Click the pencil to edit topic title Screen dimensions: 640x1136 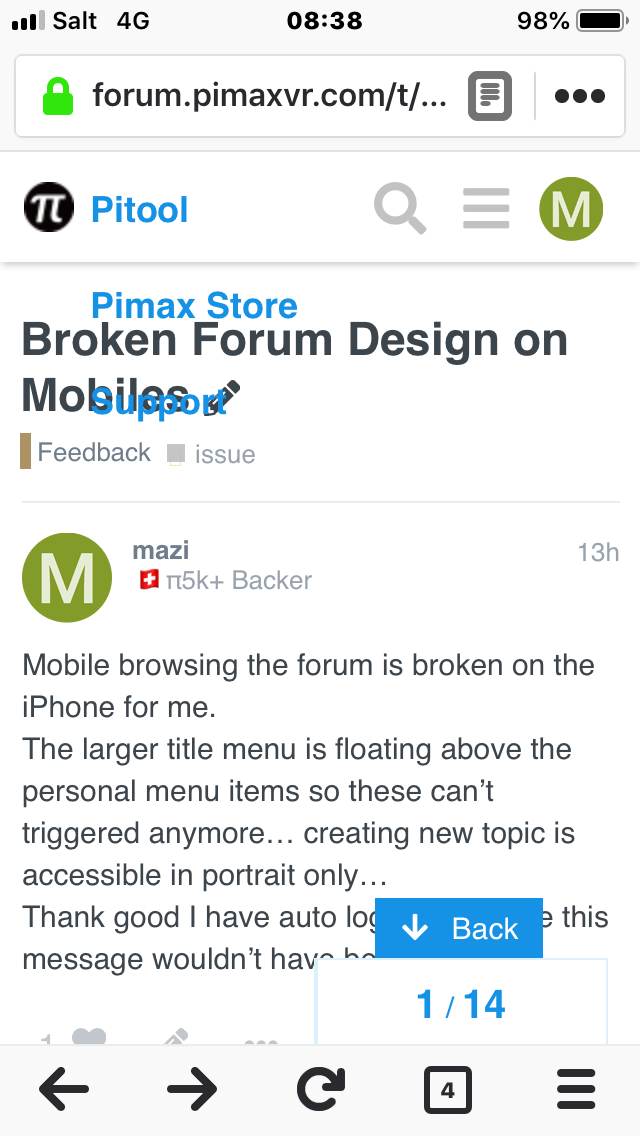[x=225, y=396]
